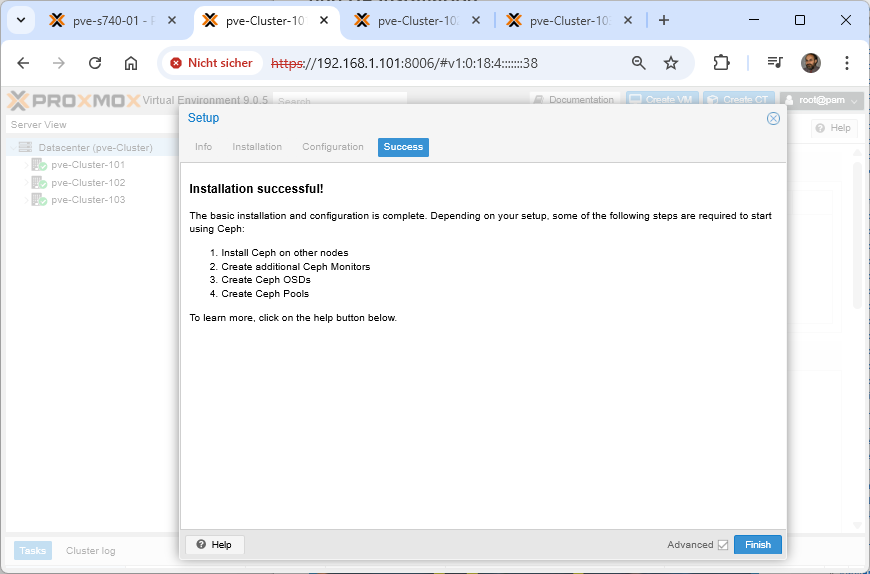Open the root@pam user dropdown

tap(821, 100)
